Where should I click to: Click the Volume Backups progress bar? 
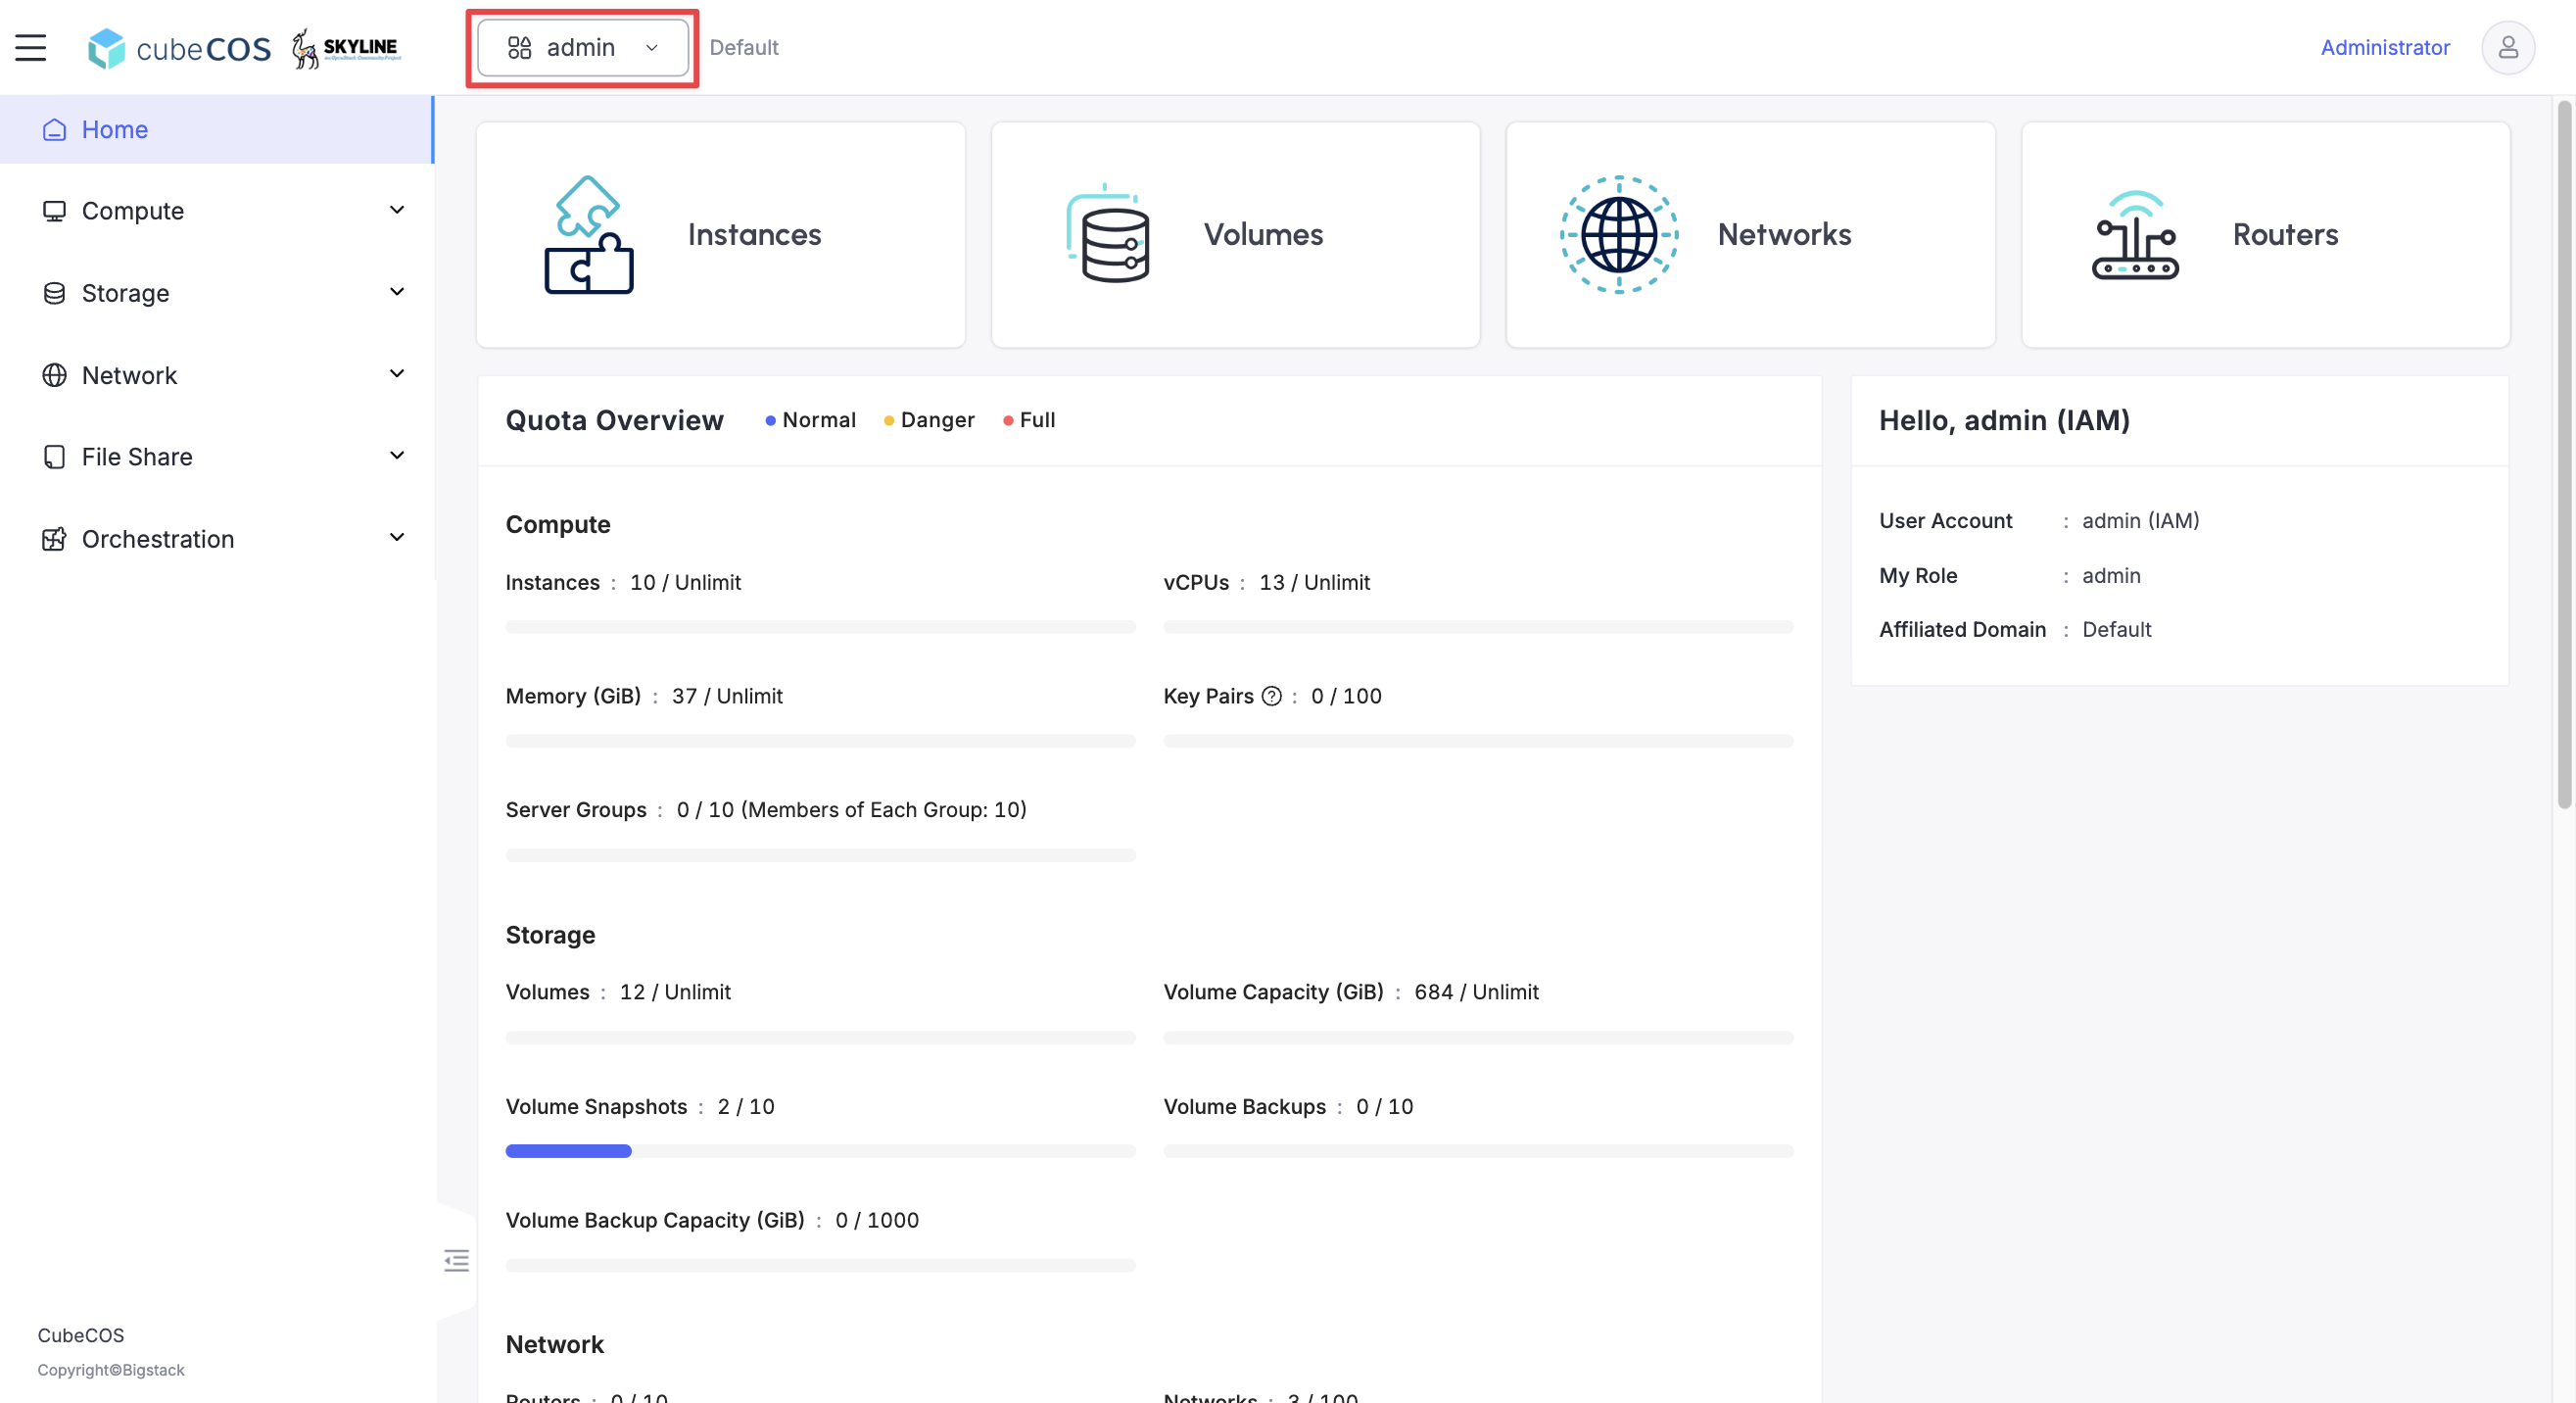point(1478,1151)
